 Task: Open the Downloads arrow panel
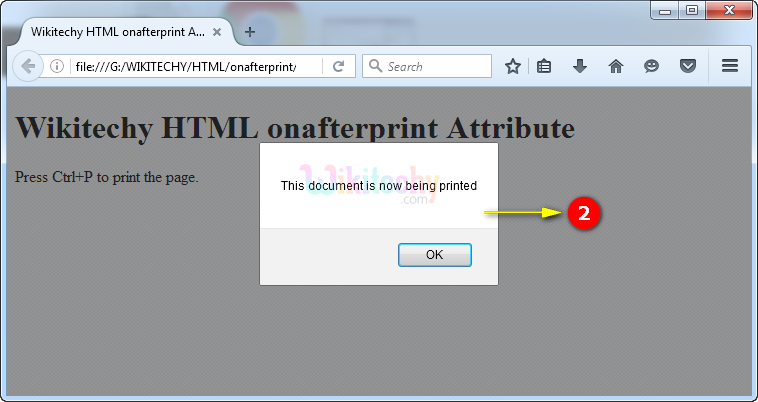point(579,66)
